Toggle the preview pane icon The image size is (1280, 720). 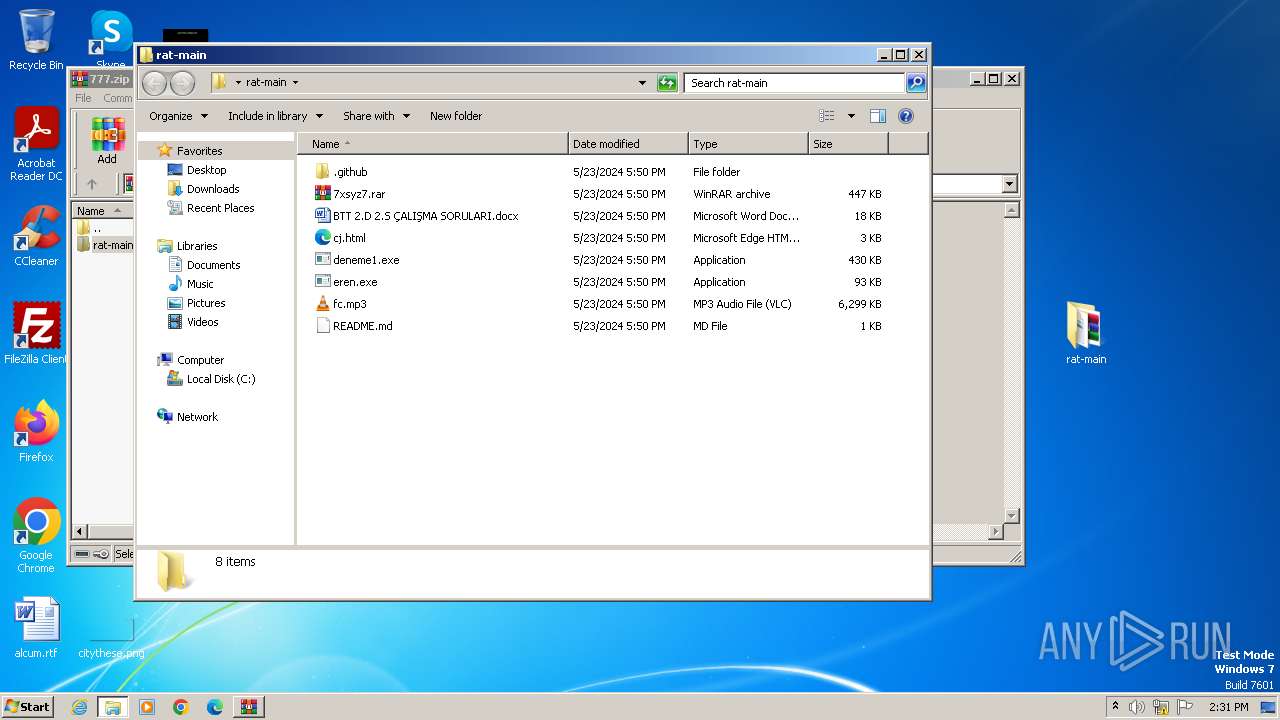coord(877,116)
